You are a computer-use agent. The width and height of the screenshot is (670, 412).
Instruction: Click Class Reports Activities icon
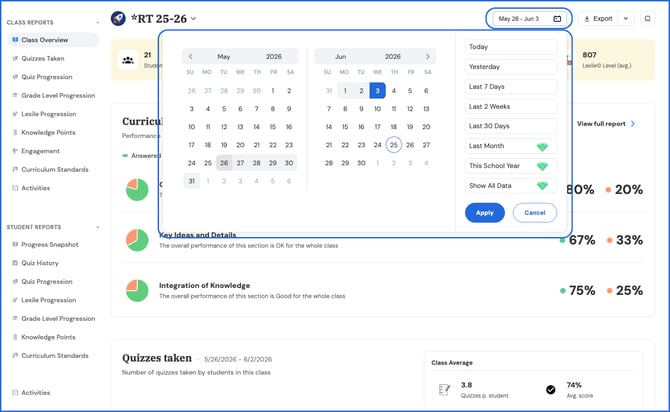tap(15, 188)
